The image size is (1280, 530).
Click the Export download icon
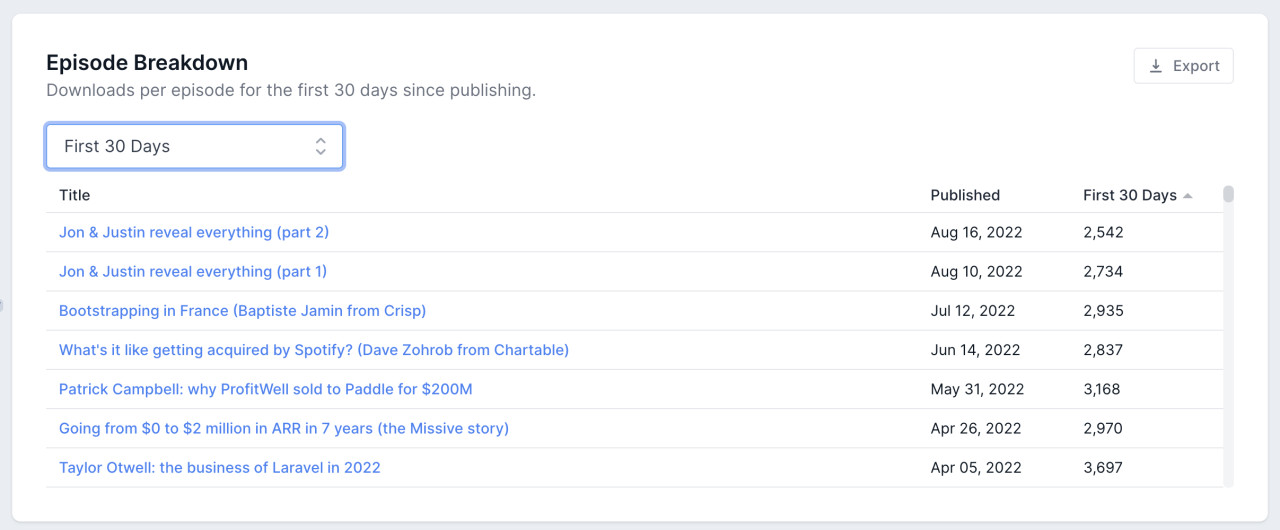(x=1156, y=66)
